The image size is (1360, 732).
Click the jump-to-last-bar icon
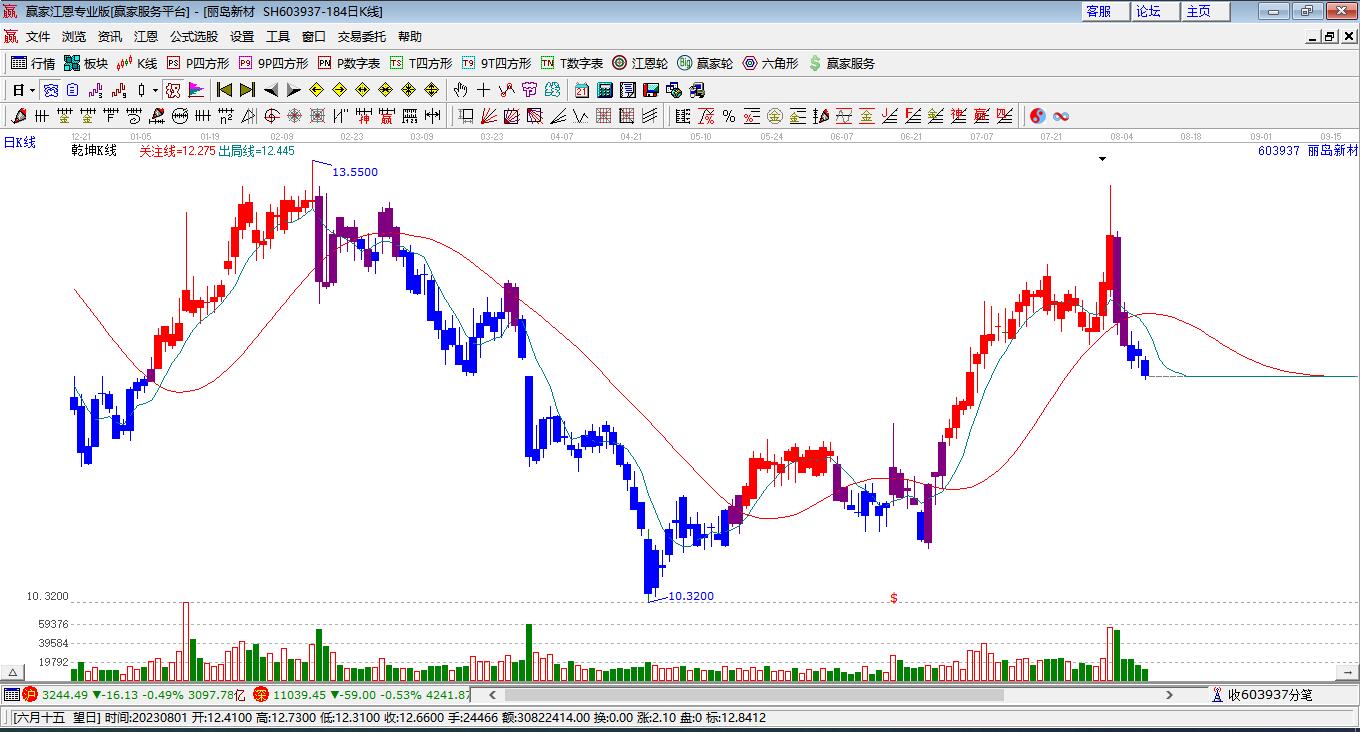tap(247, 90)
